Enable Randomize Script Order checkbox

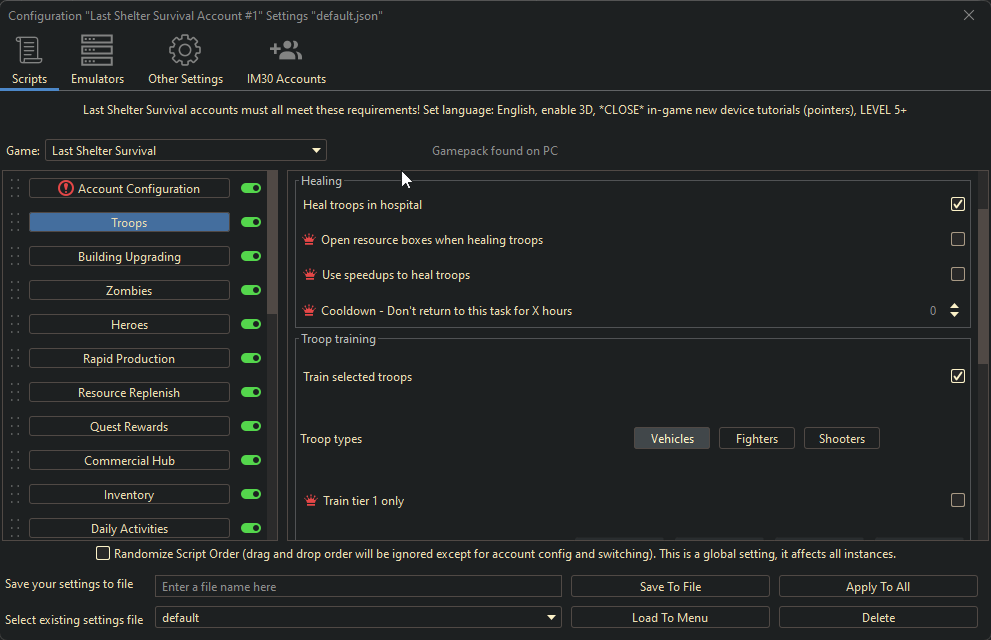click(x=102, y=553)
